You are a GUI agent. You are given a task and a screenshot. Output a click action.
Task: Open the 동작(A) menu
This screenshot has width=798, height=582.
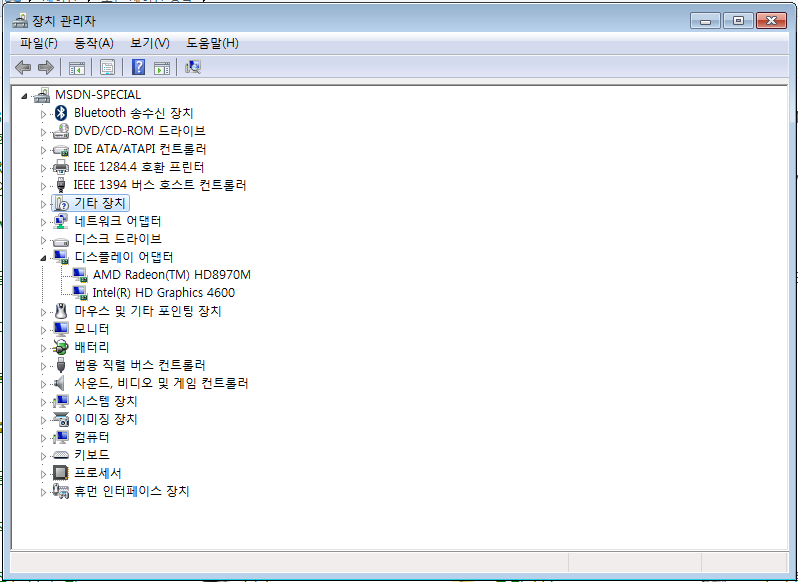tap(94, 43)
